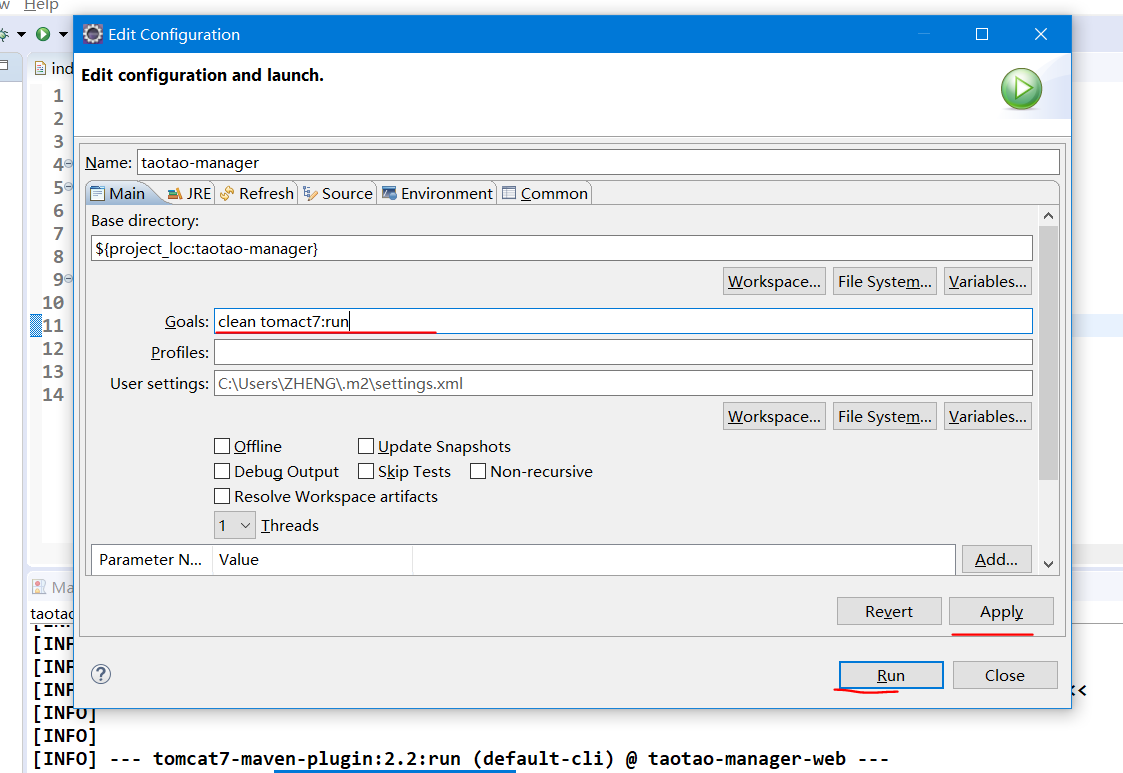Collapse the fold marker at line 4
Image resolution: width=1123 pixels, height=773 pixels.
[x=68, y=163]
